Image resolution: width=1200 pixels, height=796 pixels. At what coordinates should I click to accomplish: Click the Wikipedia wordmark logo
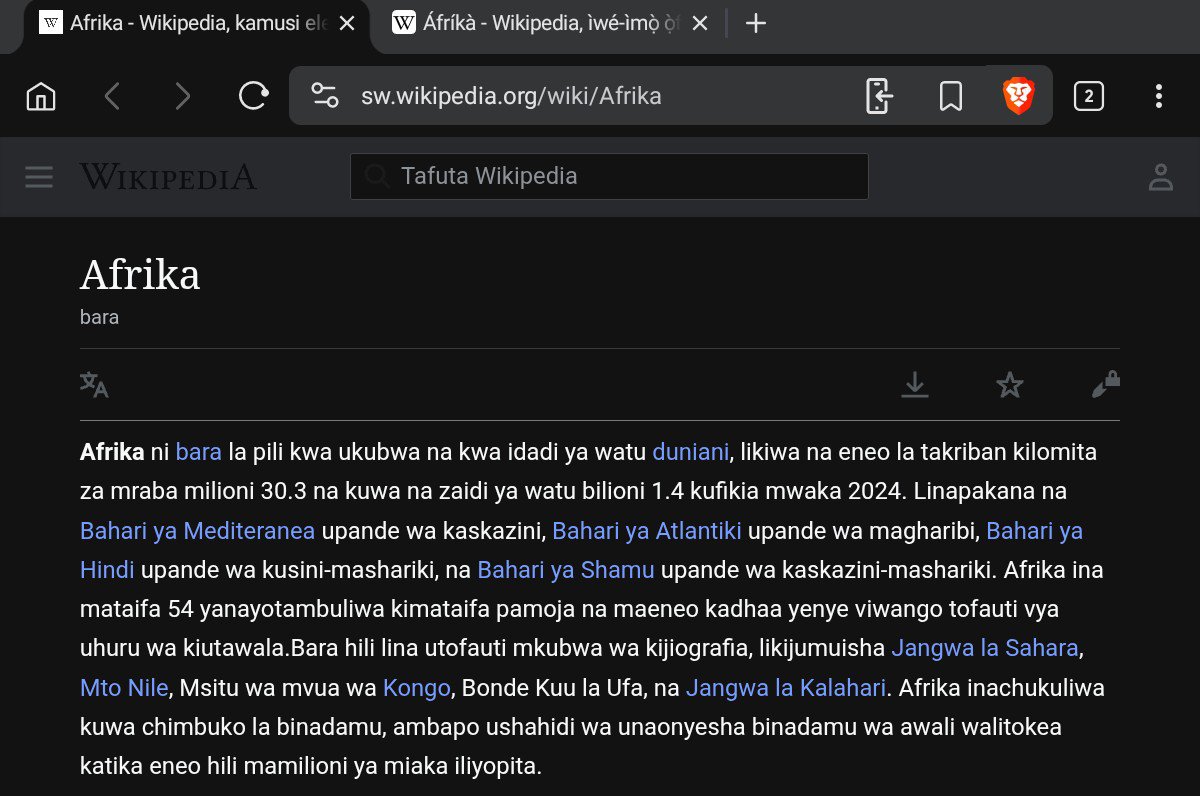(168, 177)
